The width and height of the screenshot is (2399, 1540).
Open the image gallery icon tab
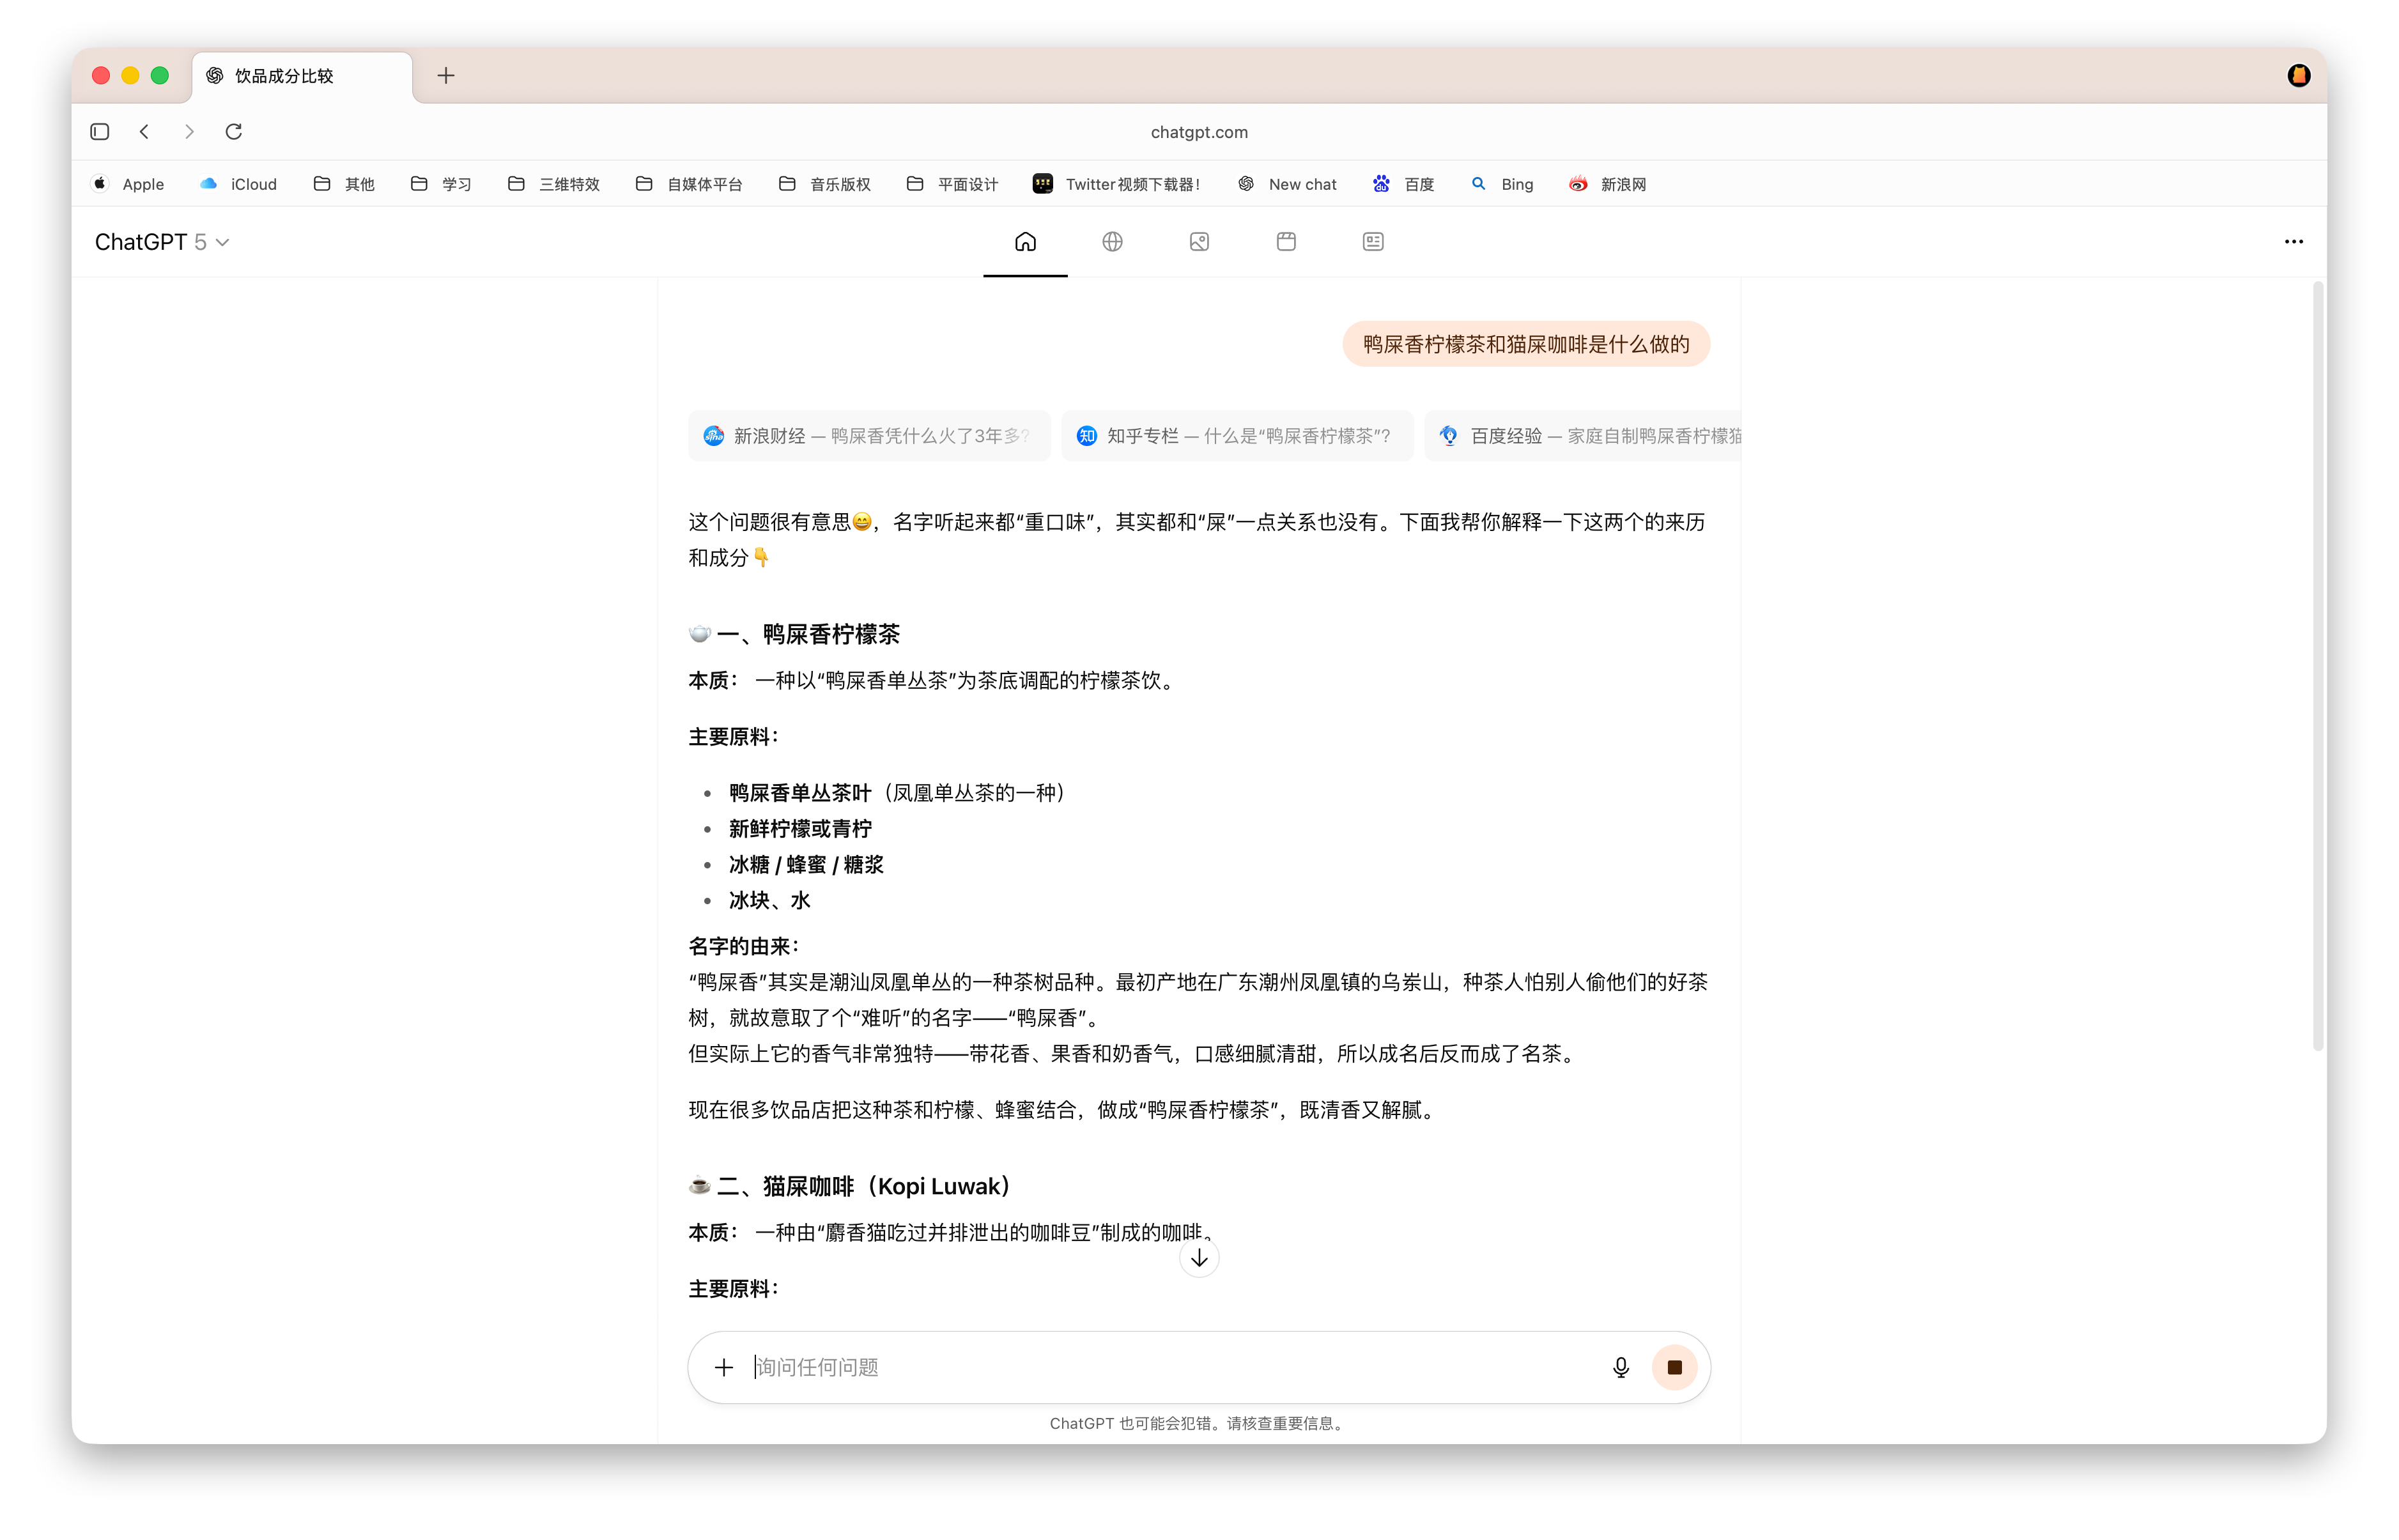pos(1199,241)
